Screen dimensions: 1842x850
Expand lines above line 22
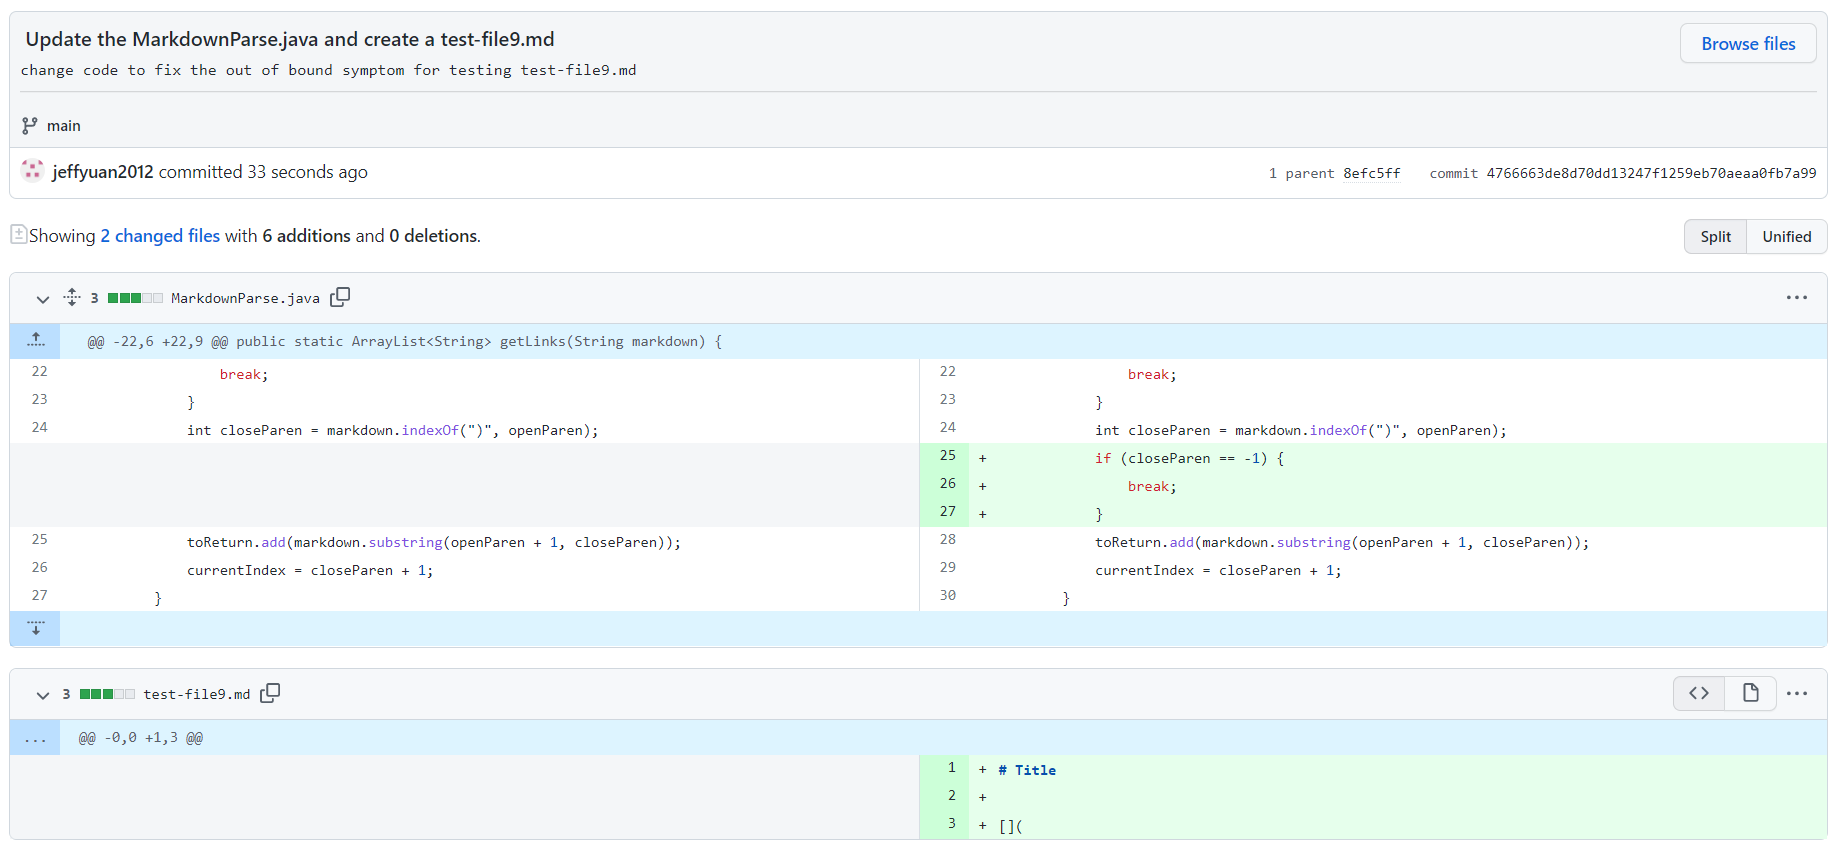[36, 341]
